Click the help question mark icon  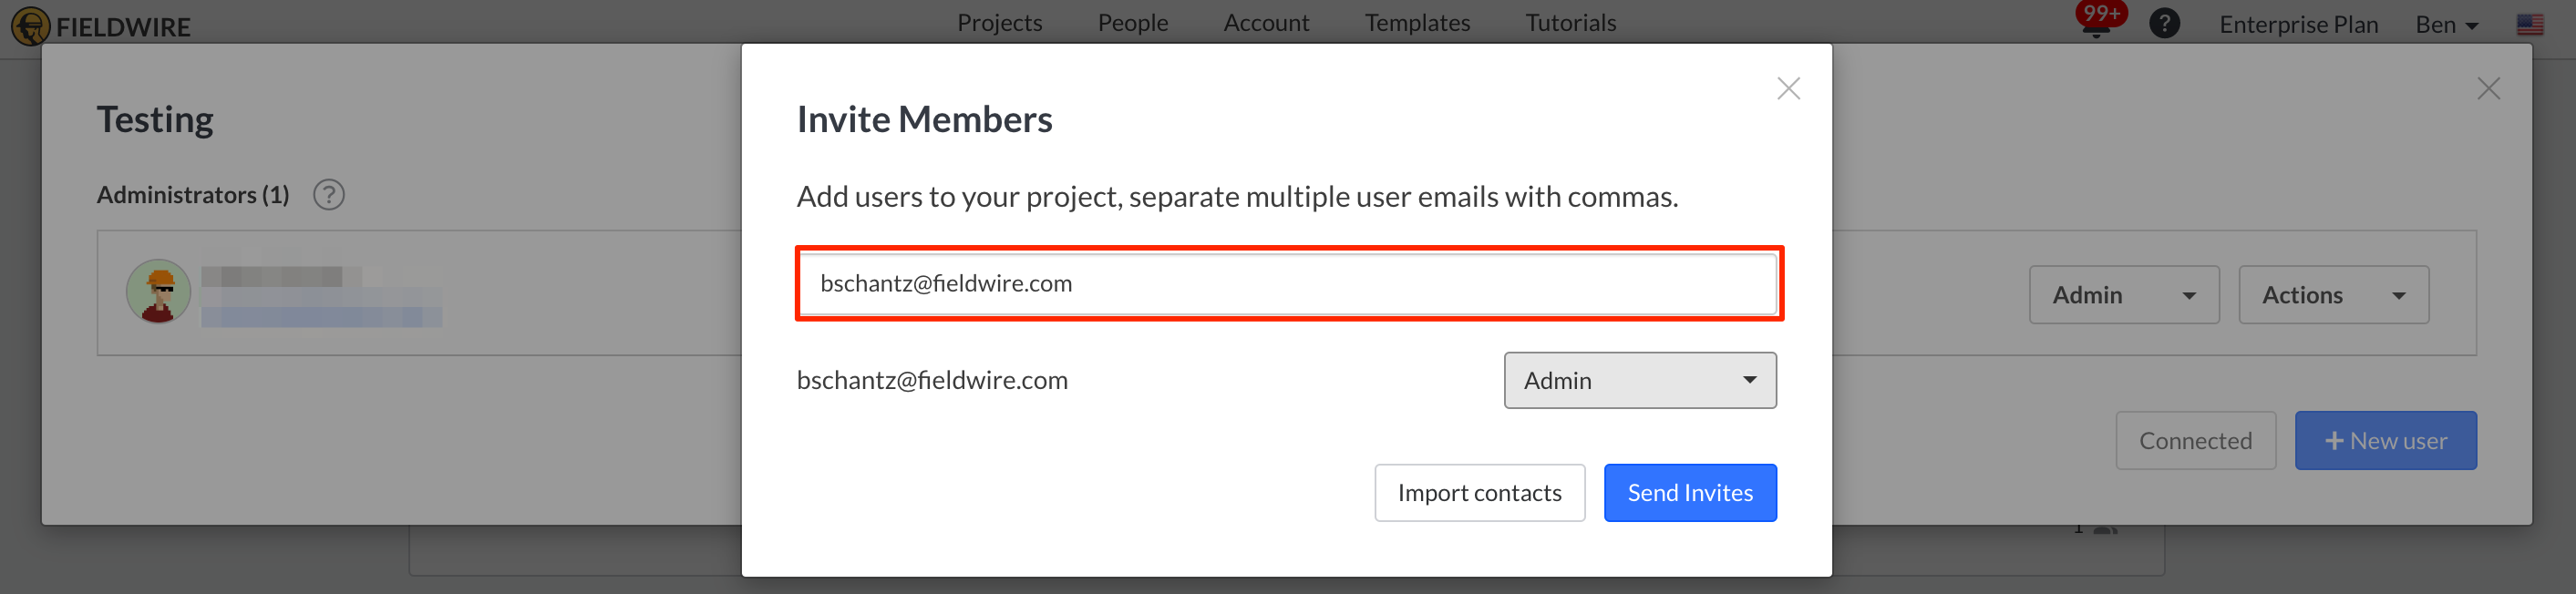2165,22
